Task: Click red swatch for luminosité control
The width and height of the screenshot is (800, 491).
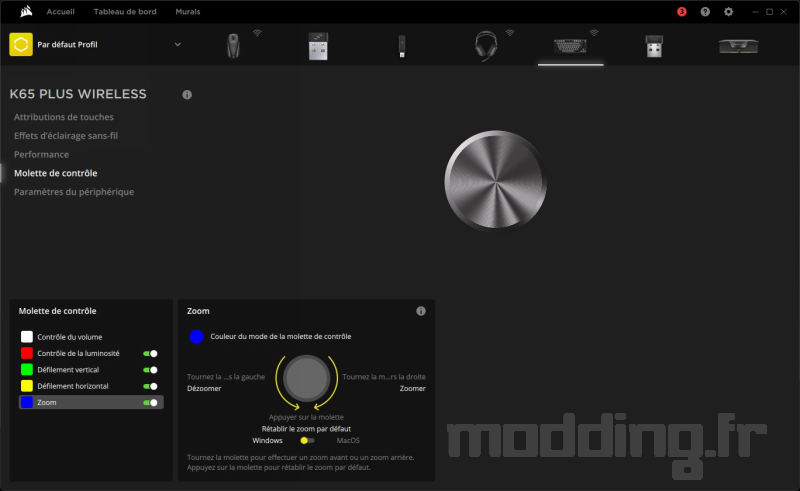Action: click(x=27, y=353)
